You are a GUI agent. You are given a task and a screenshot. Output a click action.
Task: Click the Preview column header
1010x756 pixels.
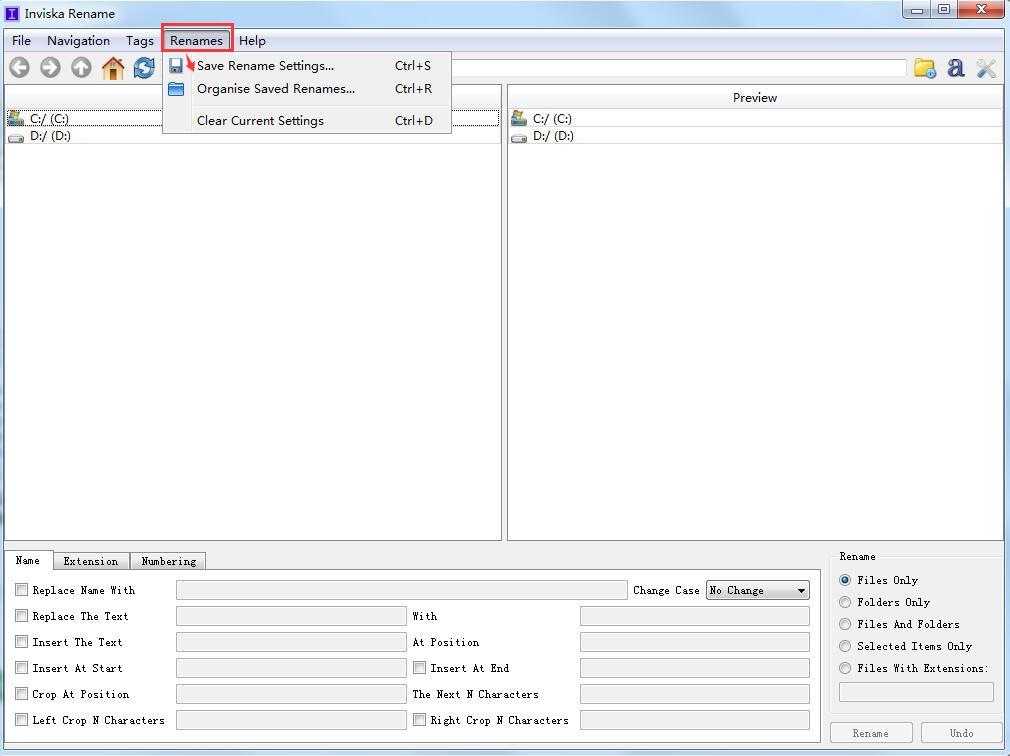[x=755, y=98]
